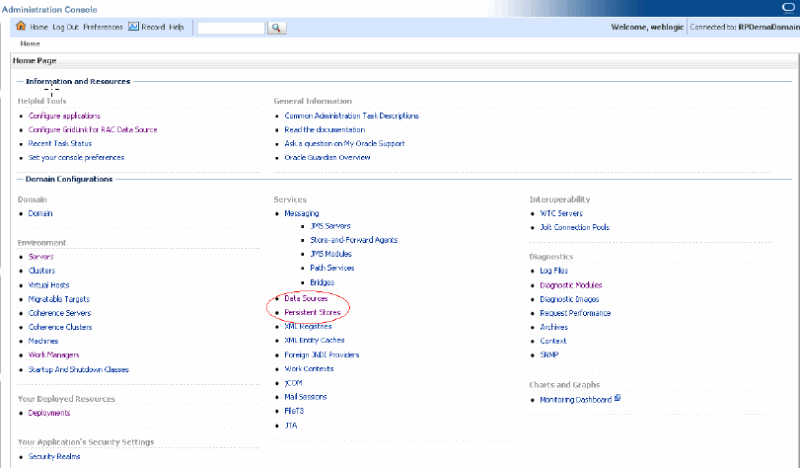Start Record from the toolbar
The width and height of the screenshot is (800, 470).
tap(153, 27)
